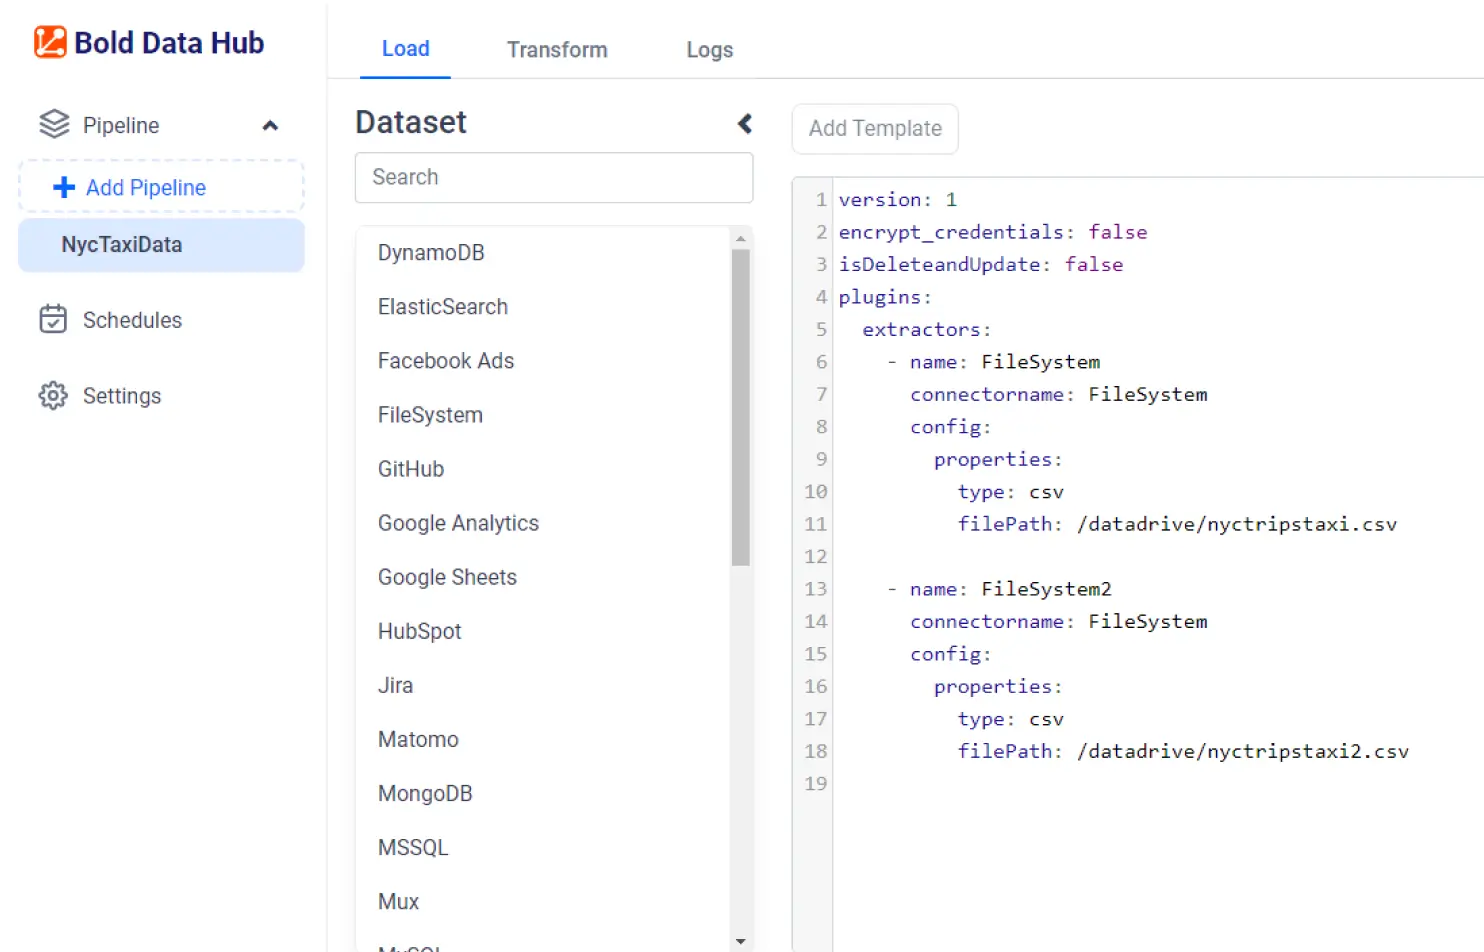This screenshot has width=1484, height=952.
Task: Click the Pipeline layers icon
Action: 54,125
